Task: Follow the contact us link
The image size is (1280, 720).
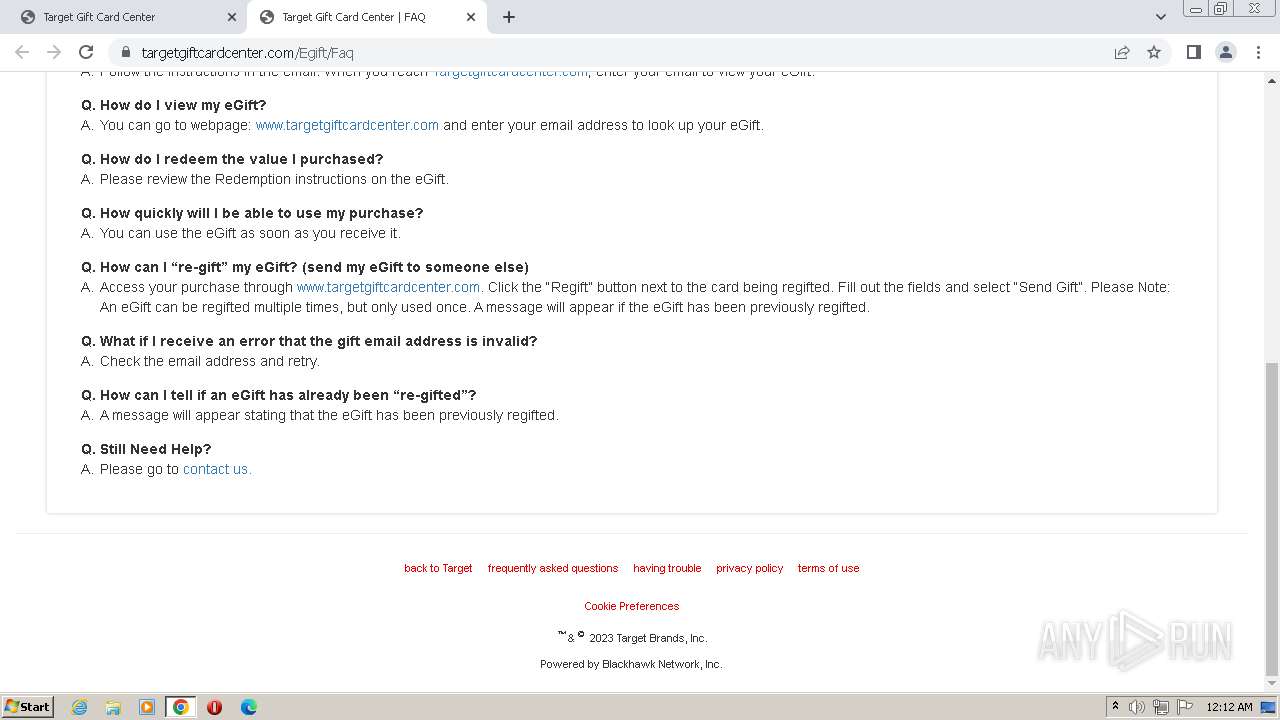Action: tap(217, 469)
